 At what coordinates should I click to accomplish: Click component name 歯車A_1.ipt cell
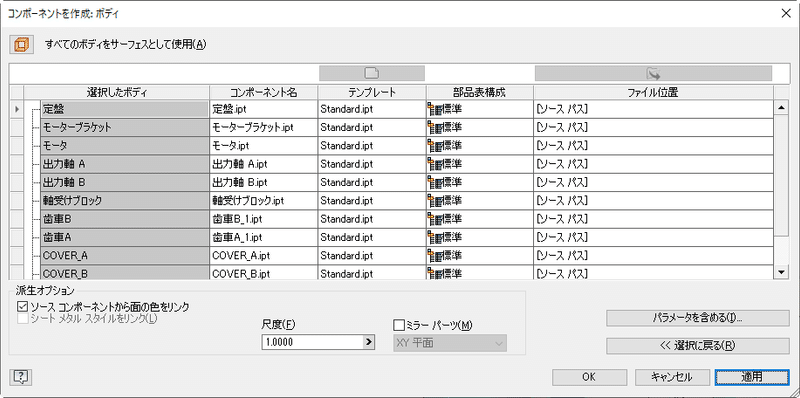point(264,238)
